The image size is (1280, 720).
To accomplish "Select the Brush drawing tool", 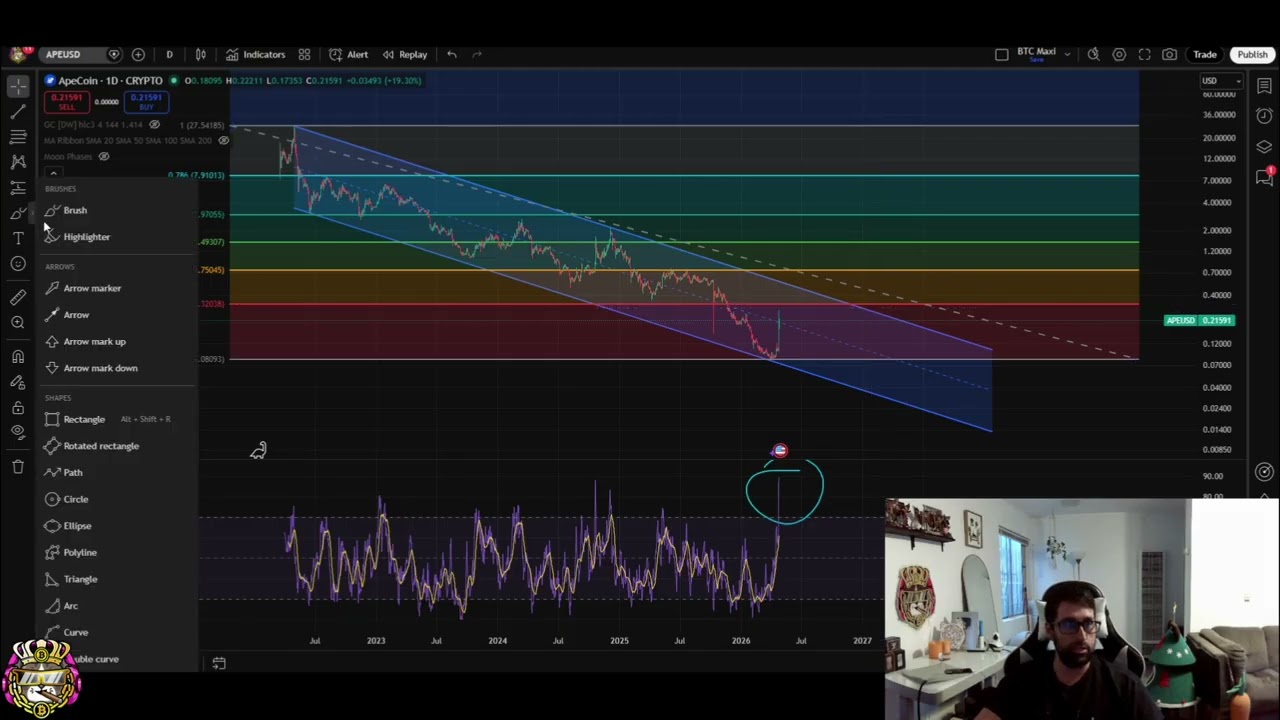I will click(74, 210).
